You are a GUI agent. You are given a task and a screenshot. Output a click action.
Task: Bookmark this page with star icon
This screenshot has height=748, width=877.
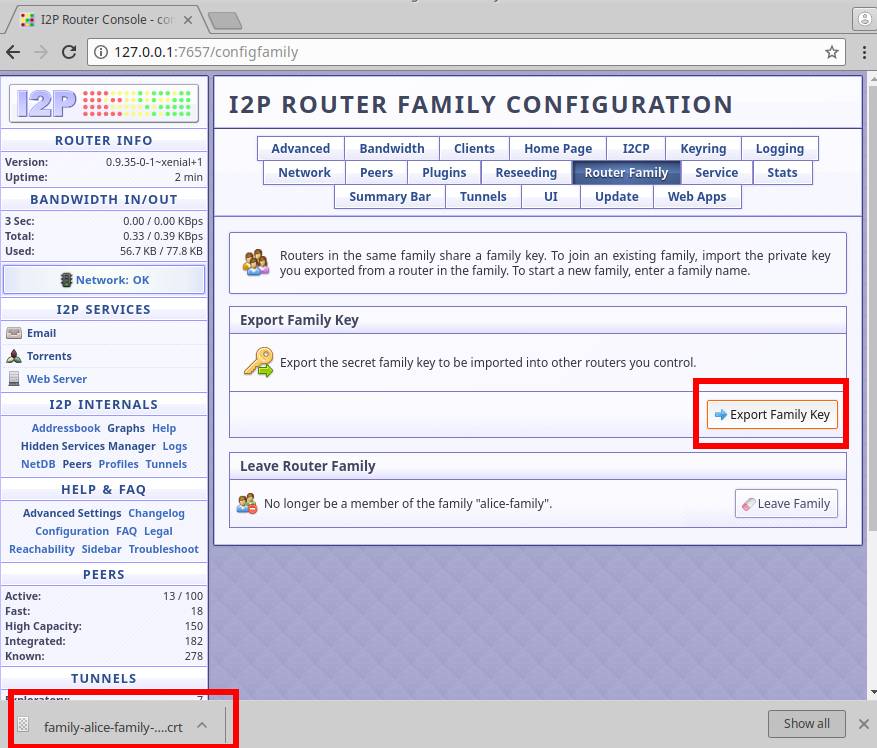tap(831, 52)
